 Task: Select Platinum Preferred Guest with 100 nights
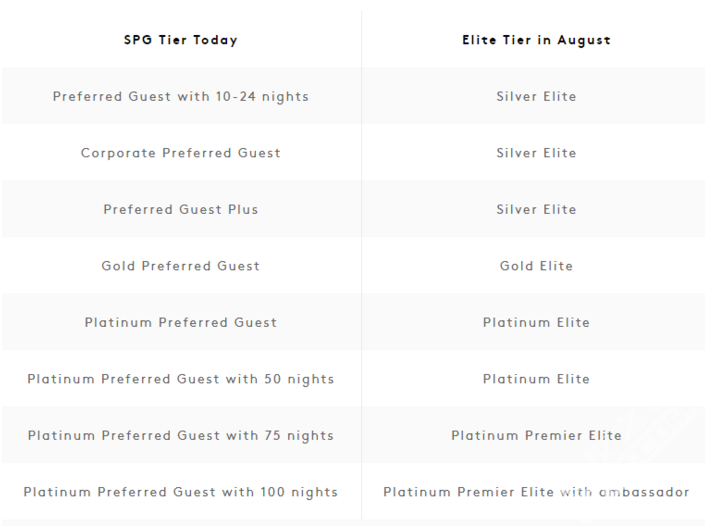pyautogui.click(x=181, y=492)
